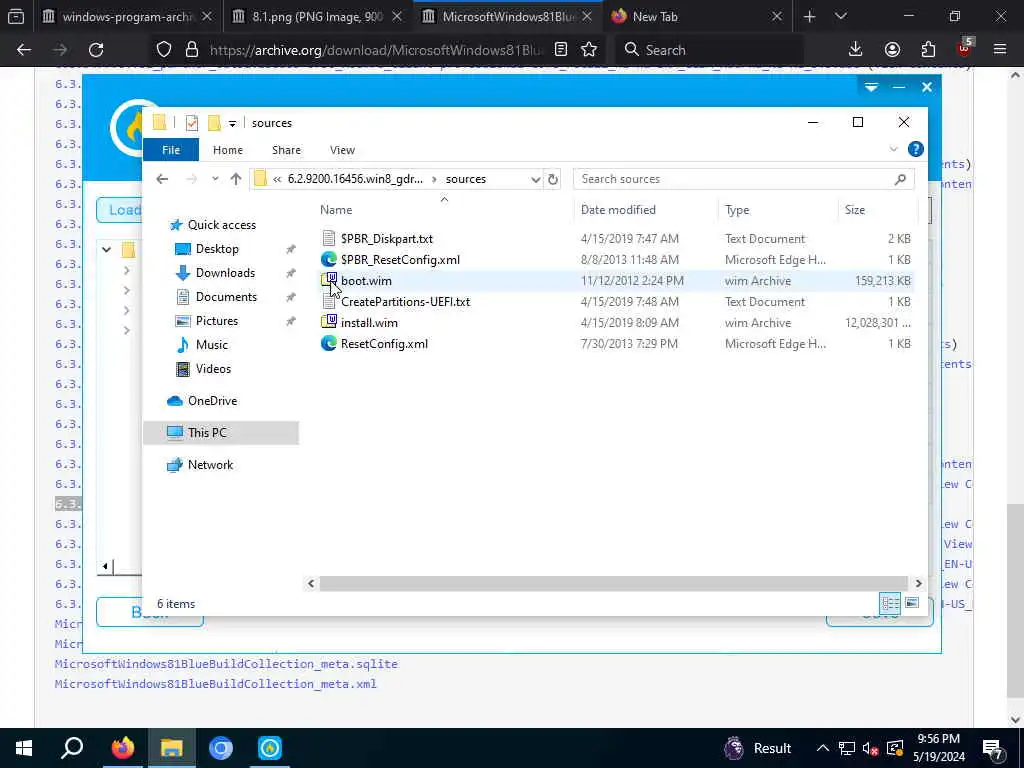1024x768 pixels.
Task: Open Pictures in the navigation pane
Action: (217, 321)
